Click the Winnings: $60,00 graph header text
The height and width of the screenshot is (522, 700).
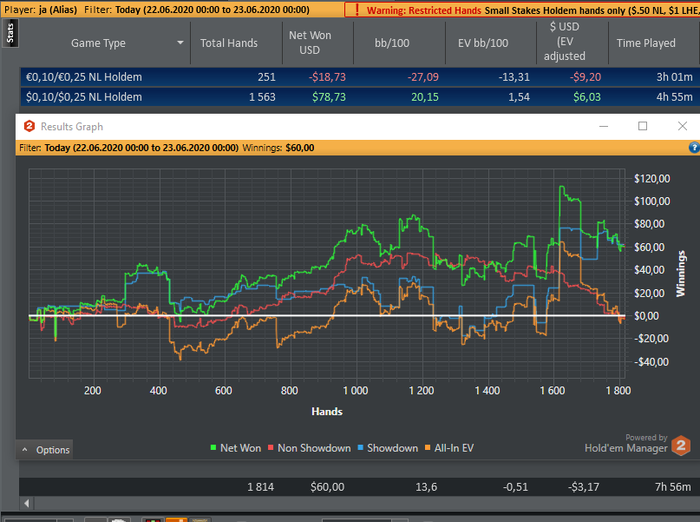point(278,148)
